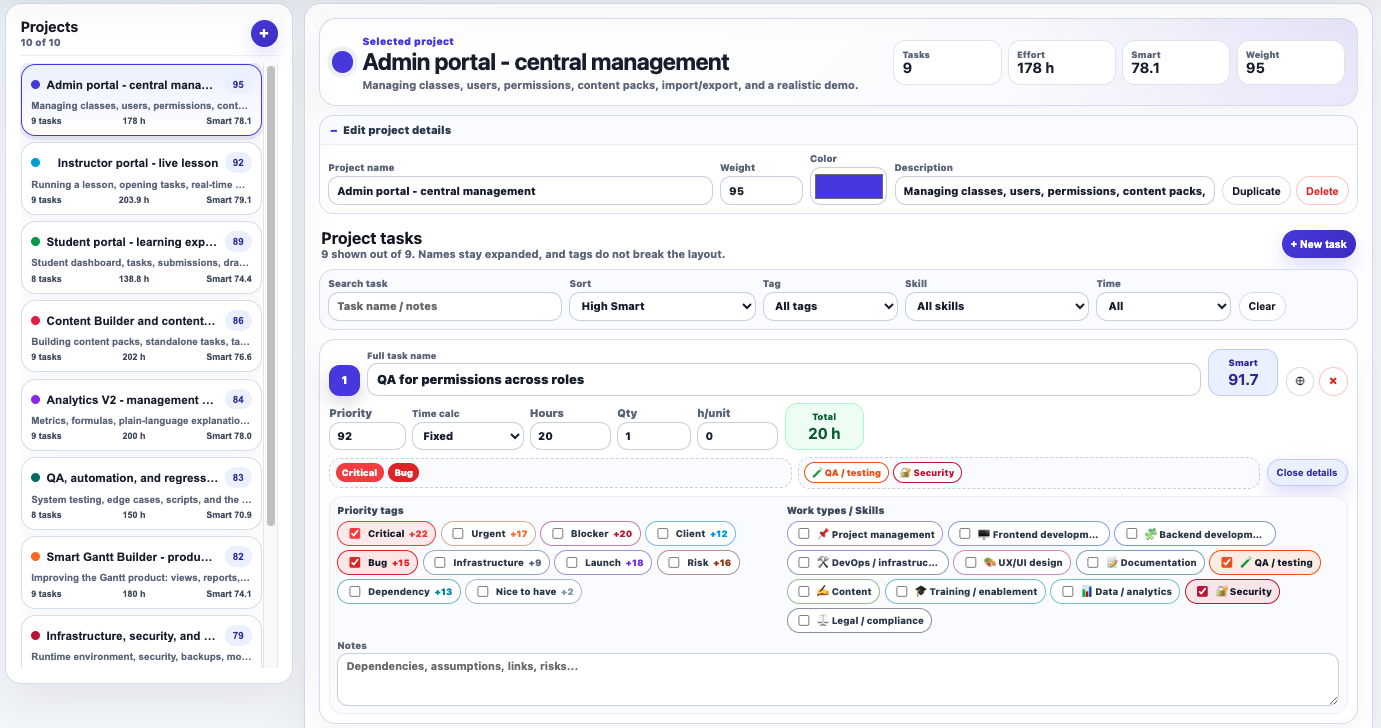Open QA, automation, and regression project
This screenshot has width=1381, height=728.
pos(141,494)
